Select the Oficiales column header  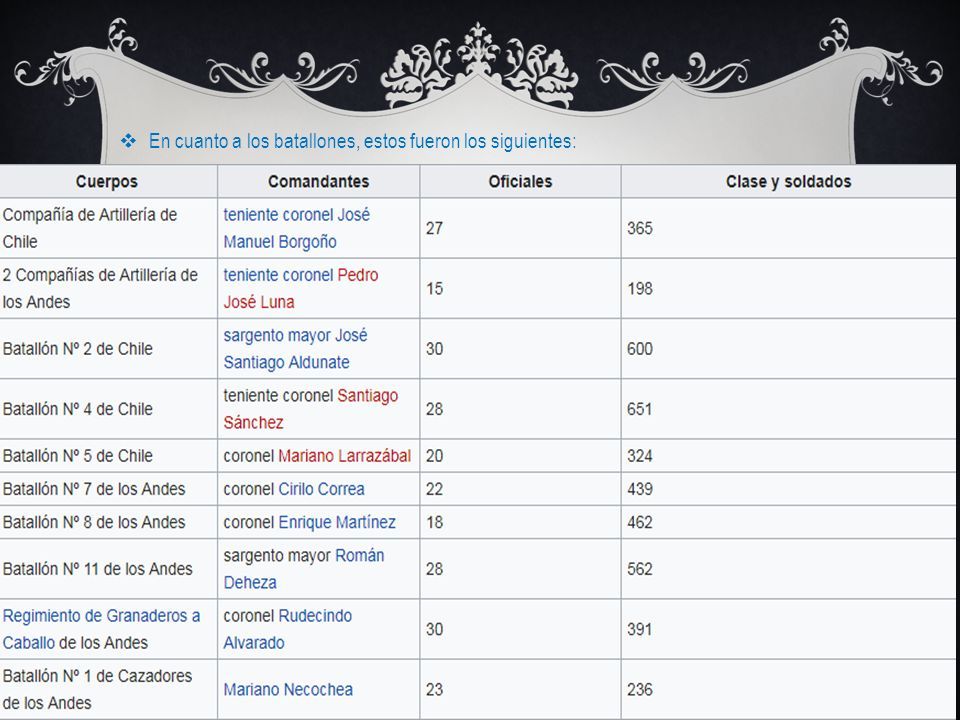[x=520, y=182]
